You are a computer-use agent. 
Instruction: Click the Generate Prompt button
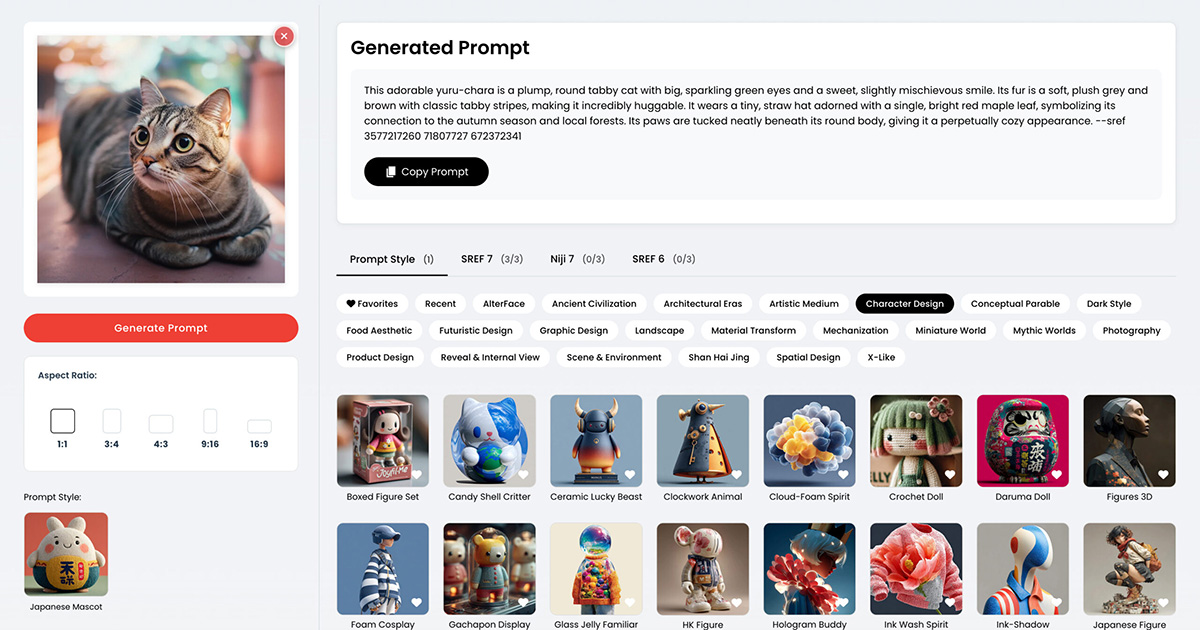(161, 328)
